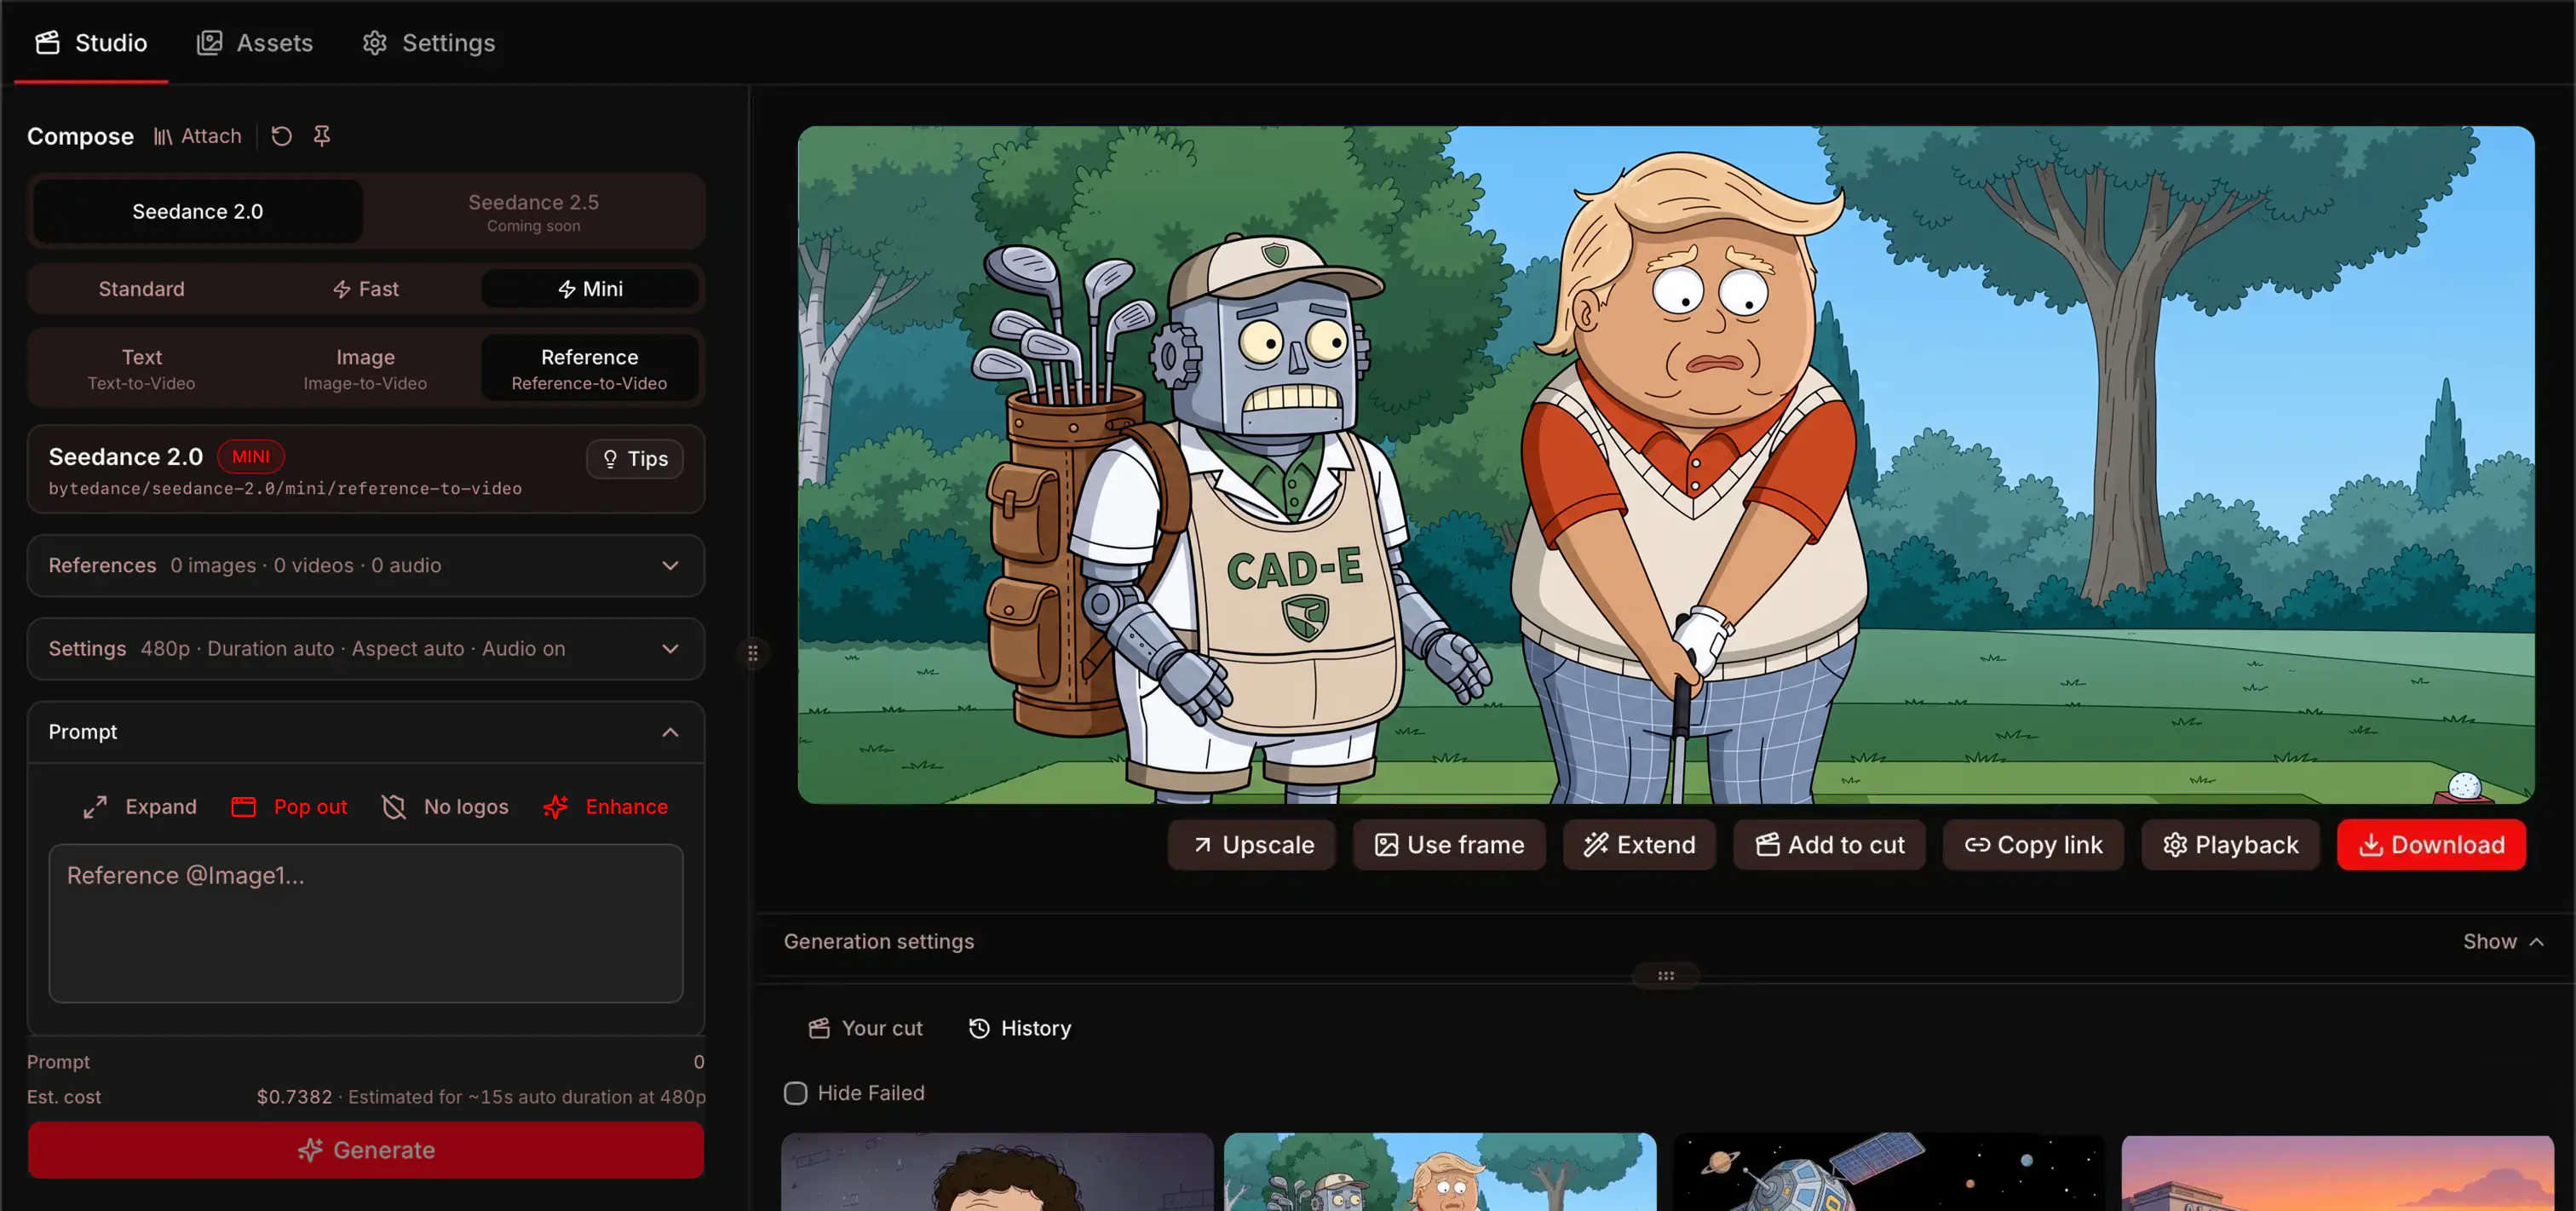Switch to the History tab

point(1020,1028)
